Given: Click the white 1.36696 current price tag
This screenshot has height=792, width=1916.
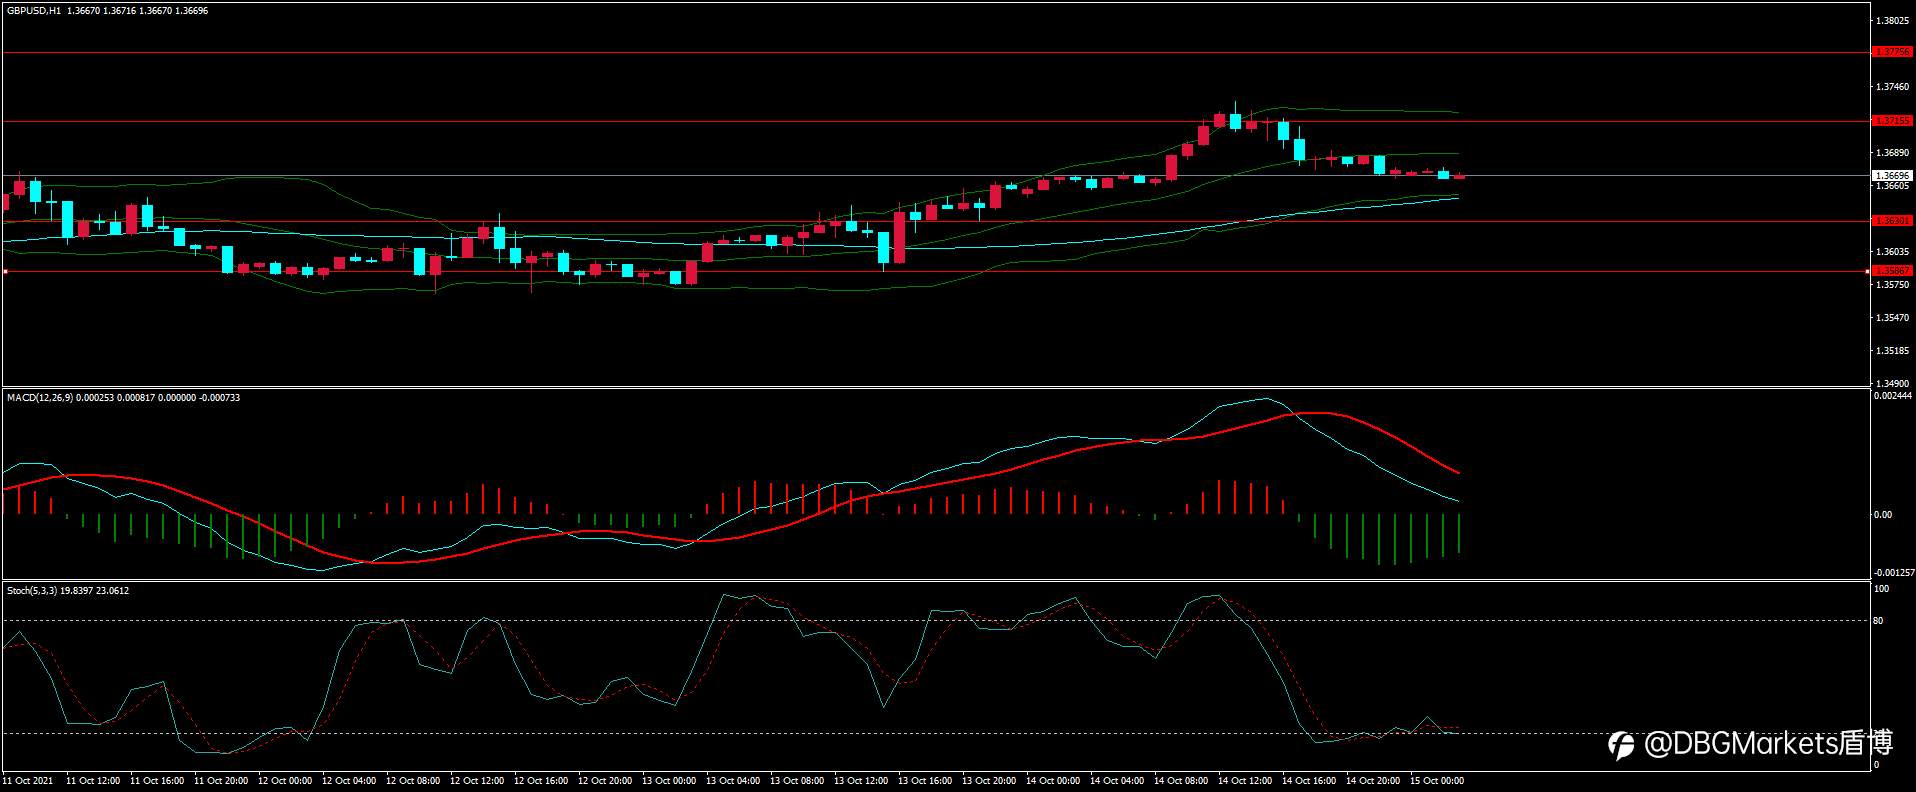Looking at the screenshot, I should pyautogui.click(x=1892, y=175).
